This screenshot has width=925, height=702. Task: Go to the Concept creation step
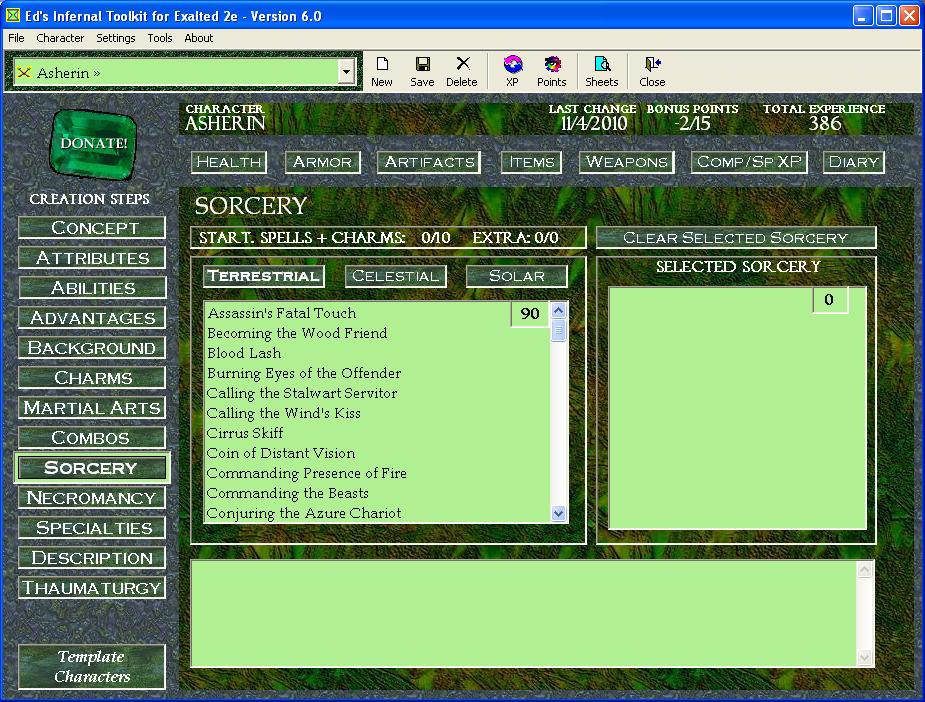point(92,228)
